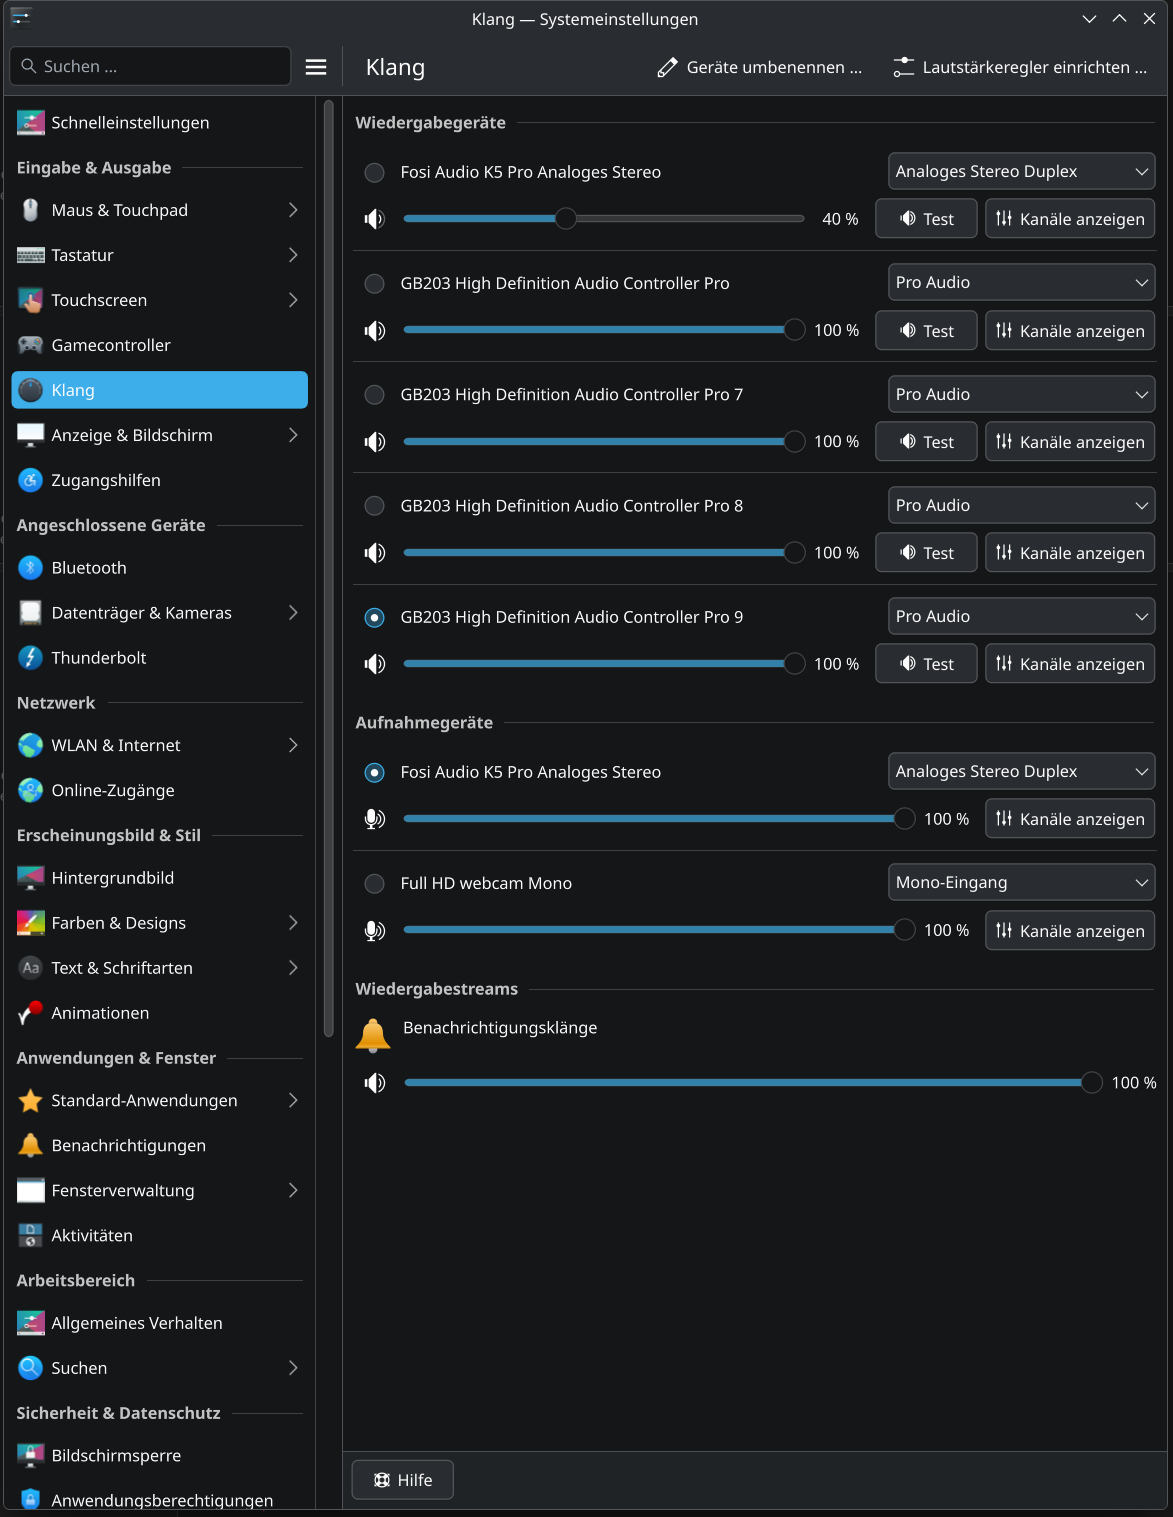Open the hamburger menu next to search

pyautogui.click(x=316, y=67)
